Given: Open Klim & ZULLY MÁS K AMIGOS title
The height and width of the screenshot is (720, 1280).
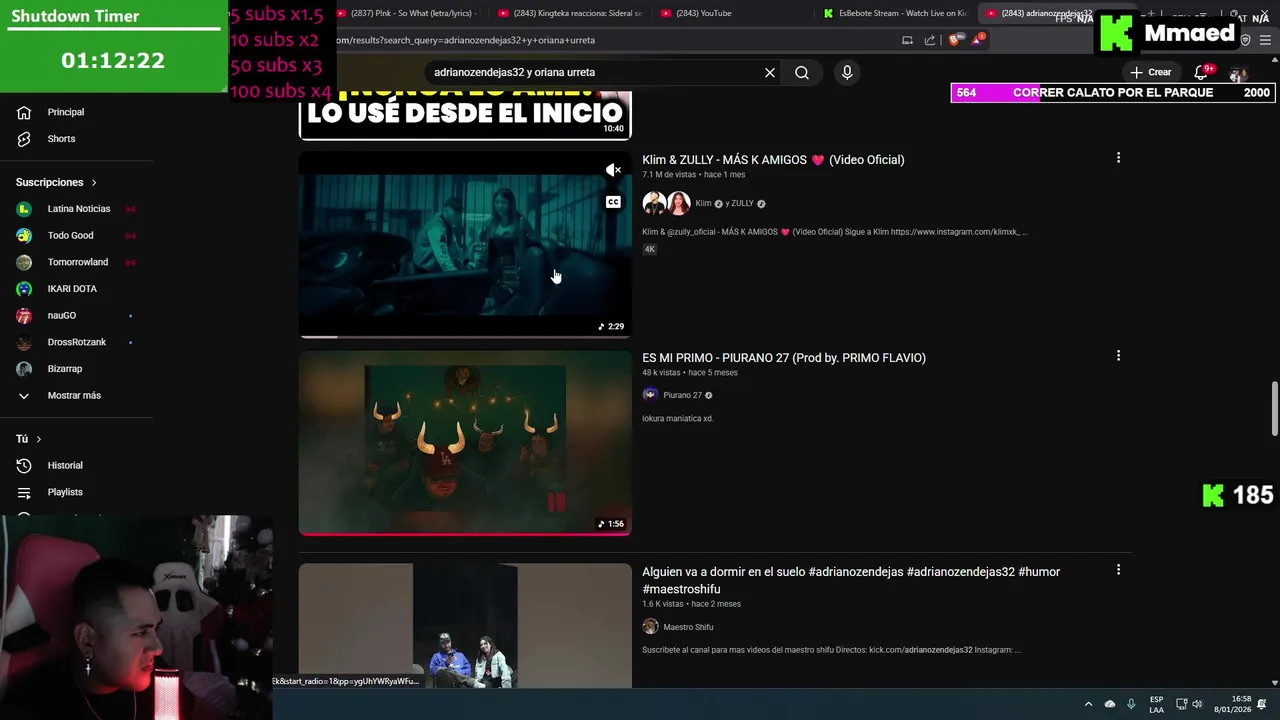Looking at the screenshot, I should 773,160.
